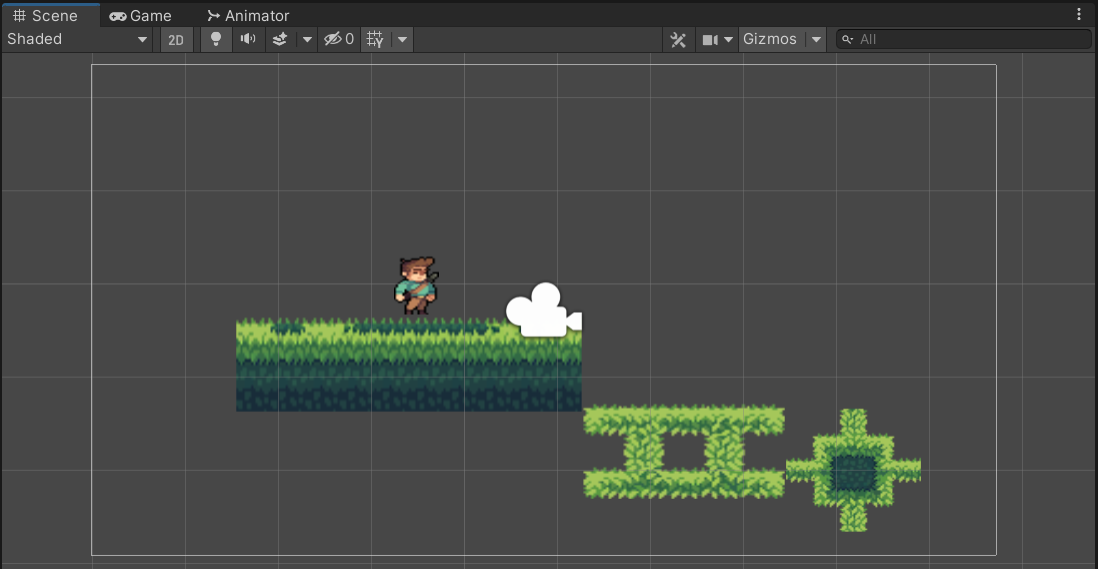The width and height of the screenshot is (1098, 569).
Task: Expand the camera settings dropdown arrow
Action: [x=728, y=40]
